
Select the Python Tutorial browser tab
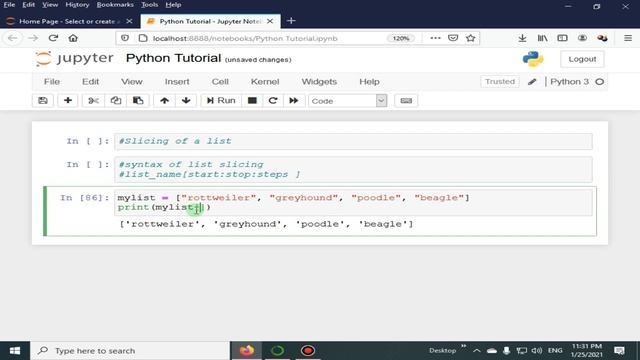click(x=210, y=21)
